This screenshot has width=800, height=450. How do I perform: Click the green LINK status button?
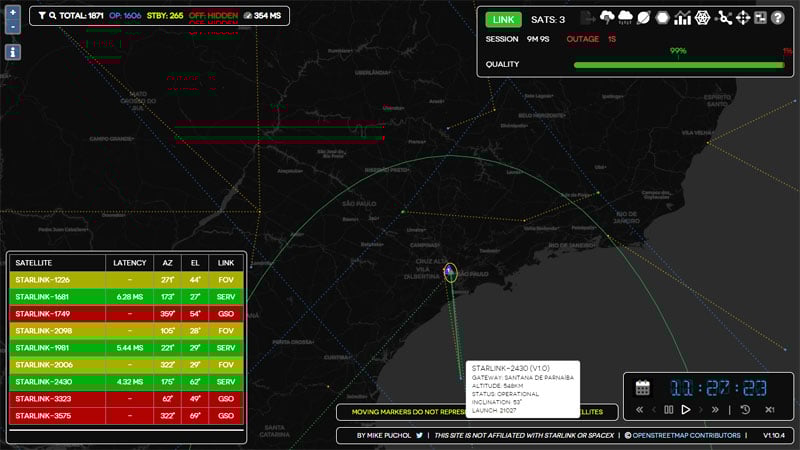(x=504, y=19)
